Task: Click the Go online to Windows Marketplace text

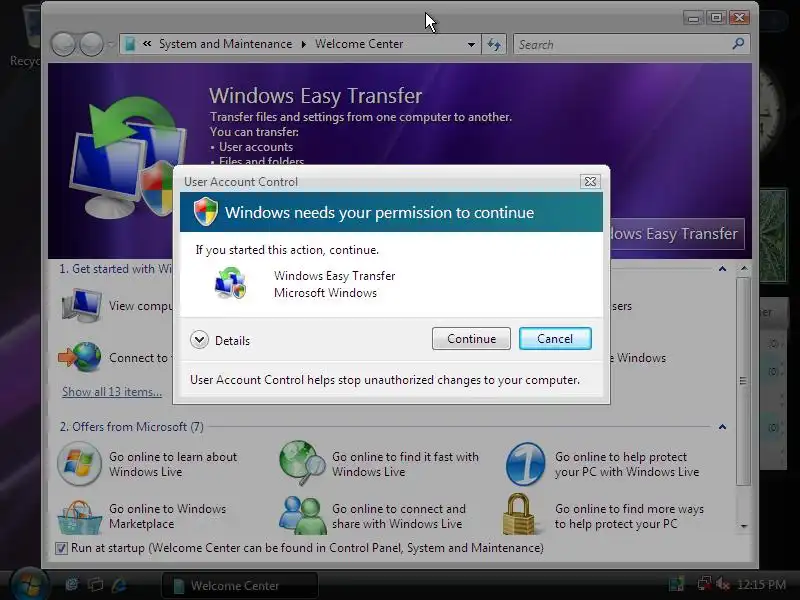Action: click(x=167, y=516)
